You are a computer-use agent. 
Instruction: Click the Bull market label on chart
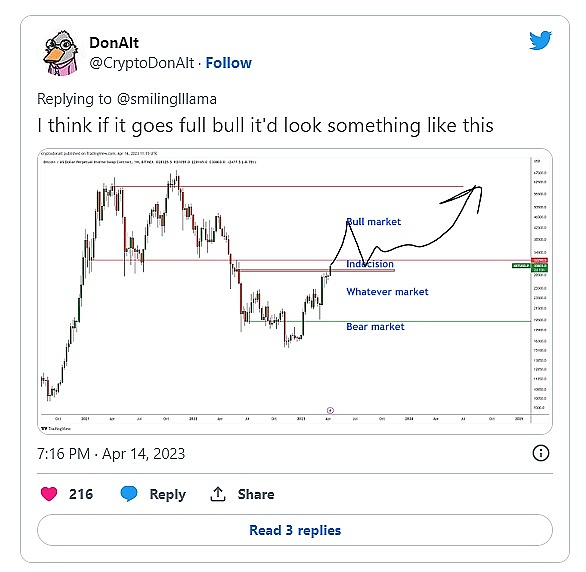point(373,222)
